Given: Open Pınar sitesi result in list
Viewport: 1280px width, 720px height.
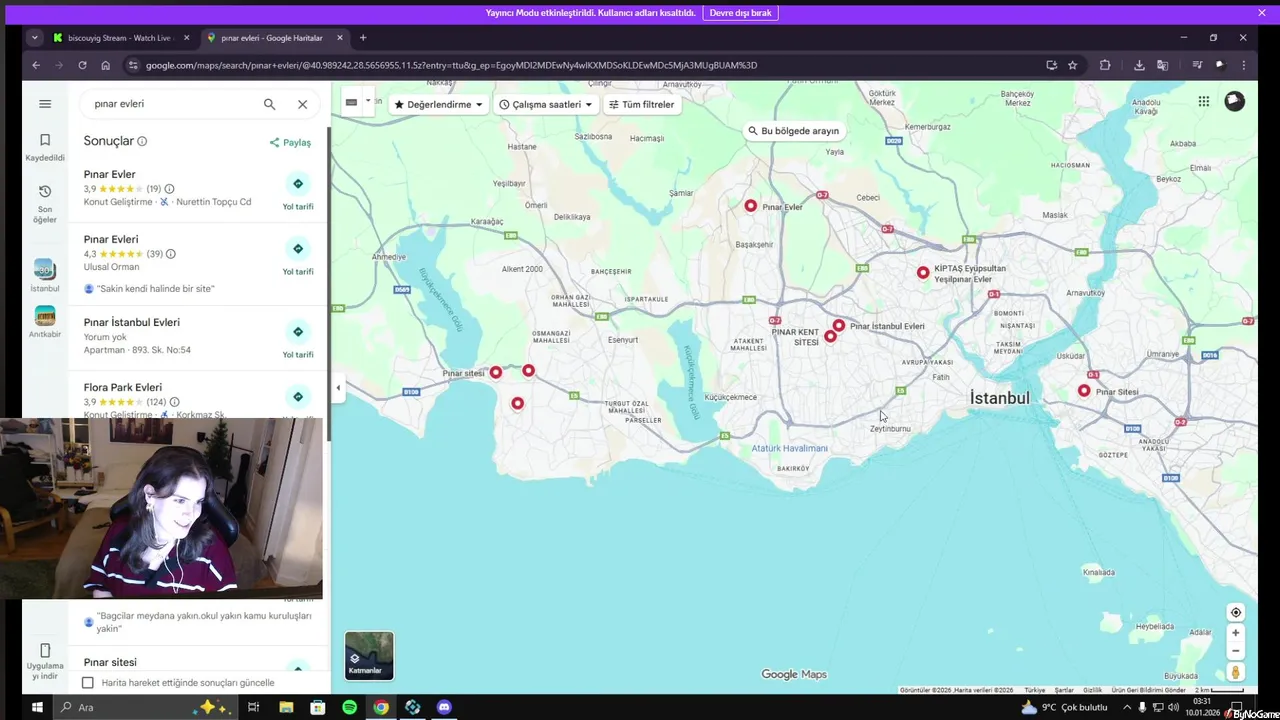Looking at the screenshot, I should [x=110, y=662].
